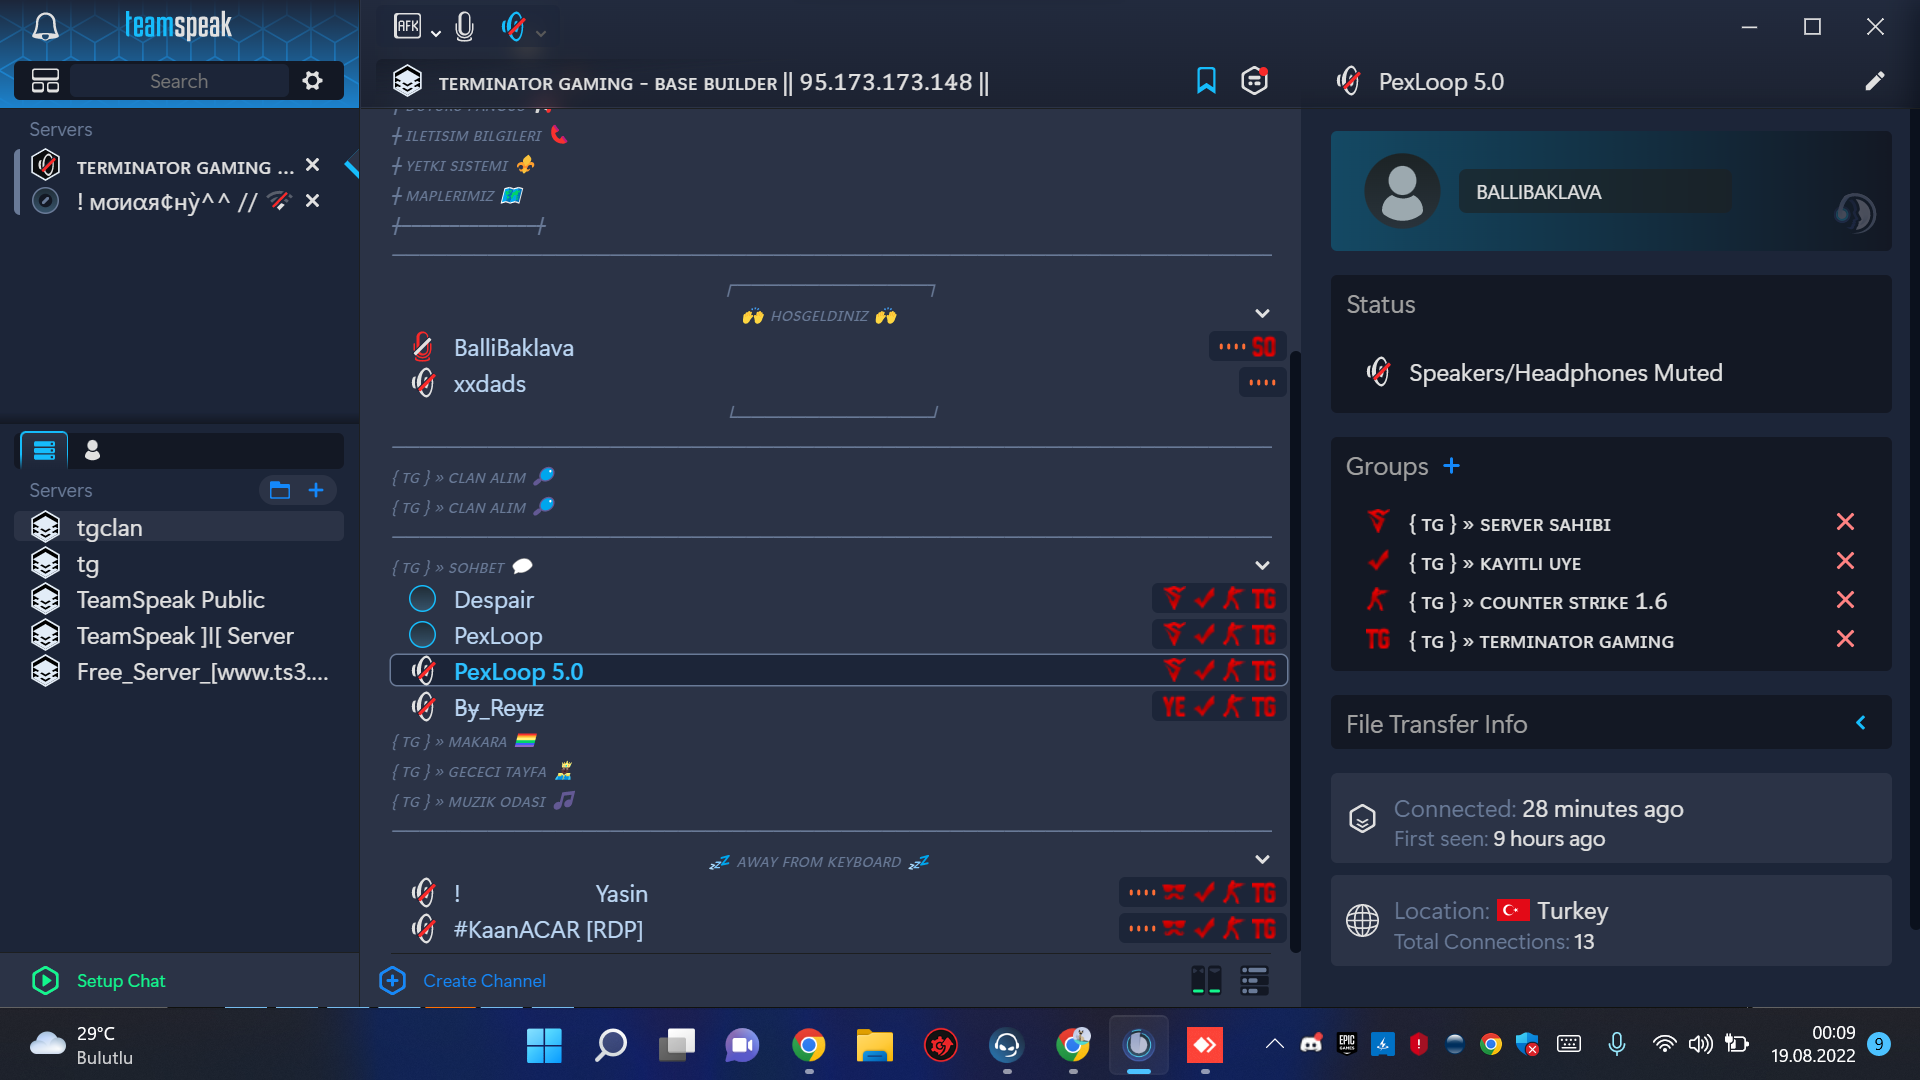
Task: Open the tg server bookmark
Action: (x=180, y=564)
